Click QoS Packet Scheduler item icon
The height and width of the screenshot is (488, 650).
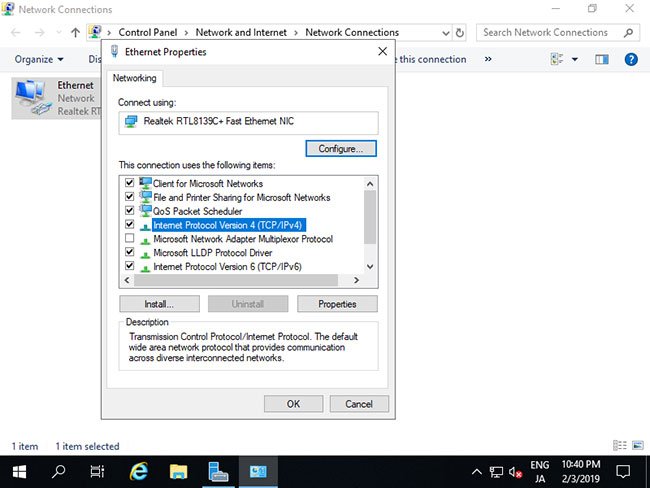pyautogui.click(x=145, y=211)
